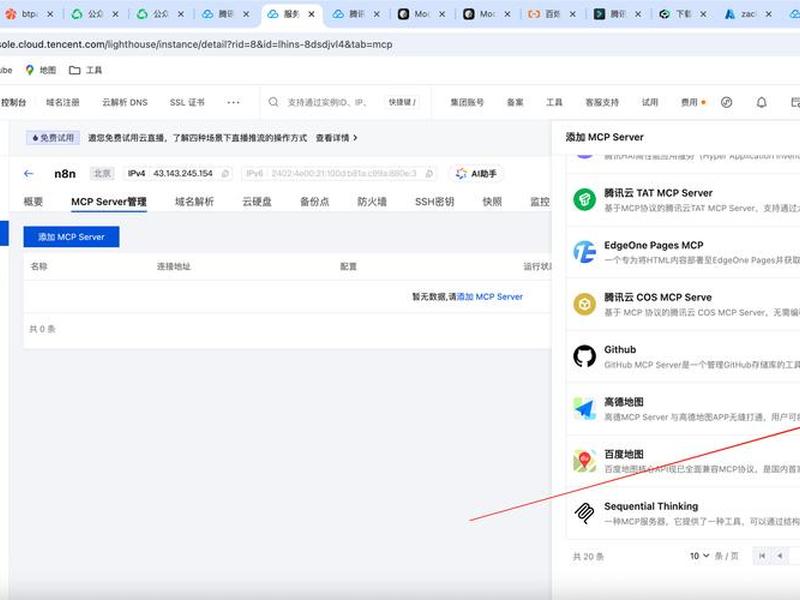Go to first page of MCP list
The height and width of the screenshot is (600, 800).
click(762, 556)
